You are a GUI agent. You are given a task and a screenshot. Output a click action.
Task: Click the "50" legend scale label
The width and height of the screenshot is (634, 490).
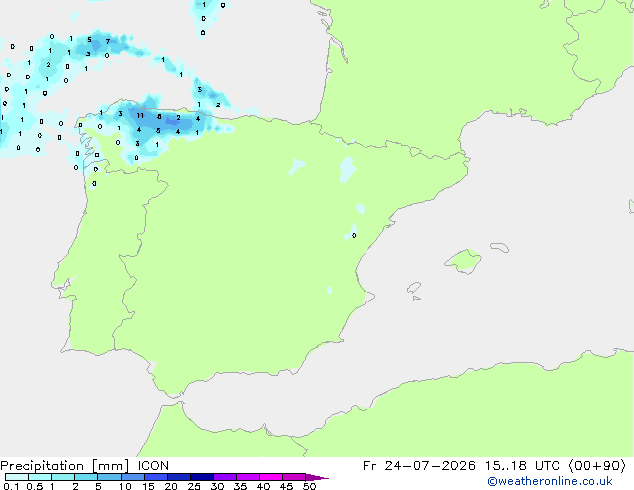click(309, 486)
